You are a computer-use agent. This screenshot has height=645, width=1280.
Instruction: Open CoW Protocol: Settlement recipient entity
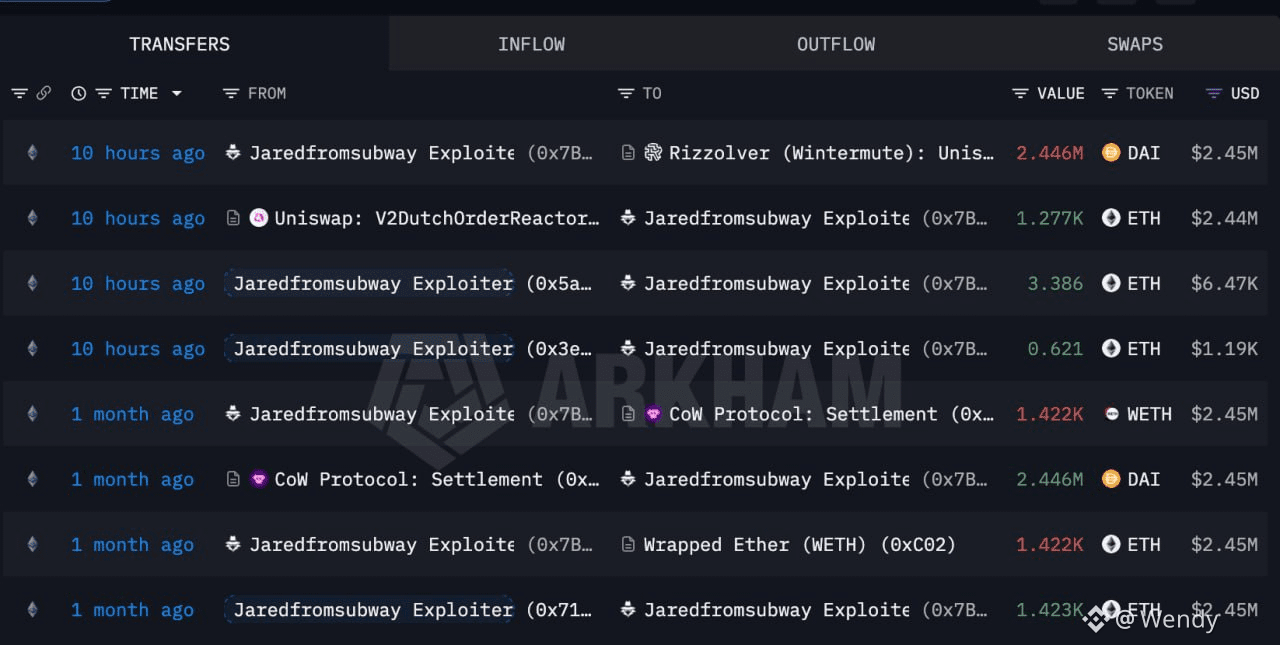[832, 414]
